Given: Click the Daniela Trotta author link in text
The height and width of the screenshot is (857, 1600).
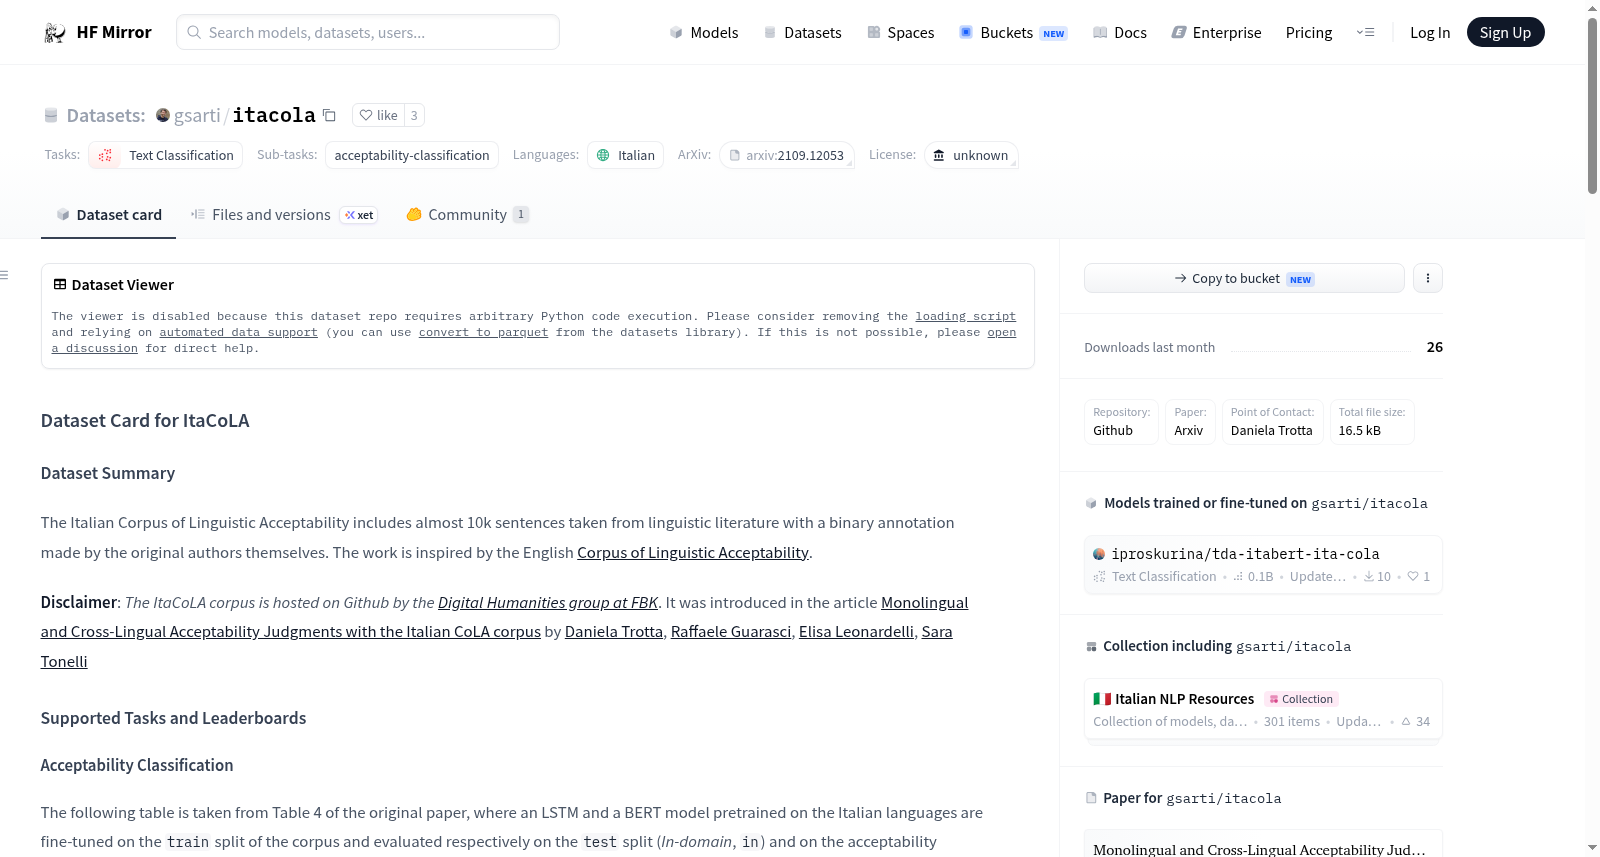Looking at the screenshot, I should coord(614,631).
